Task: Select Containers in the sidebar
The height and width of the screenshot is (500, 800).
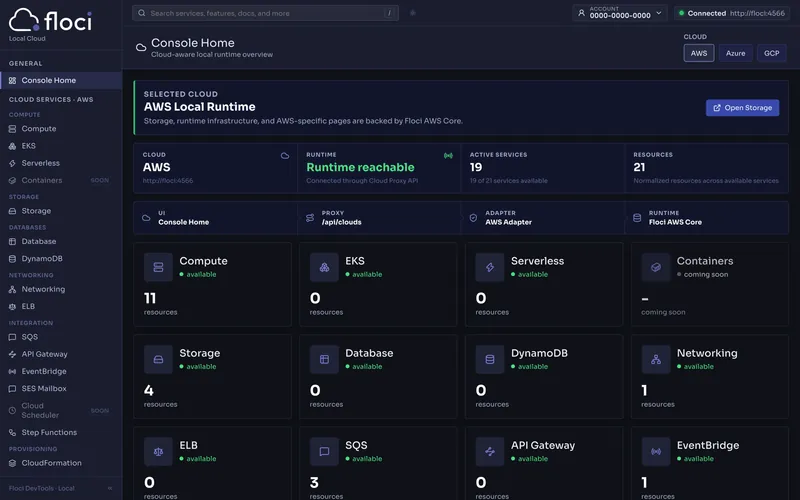Action: click(61, 180)
